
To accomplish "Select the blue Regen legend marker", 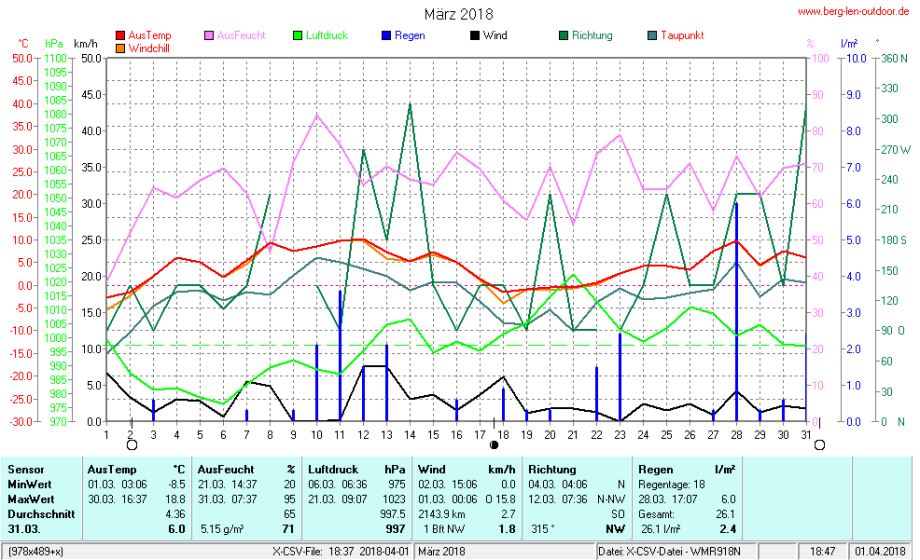I will tap(386, 36).
